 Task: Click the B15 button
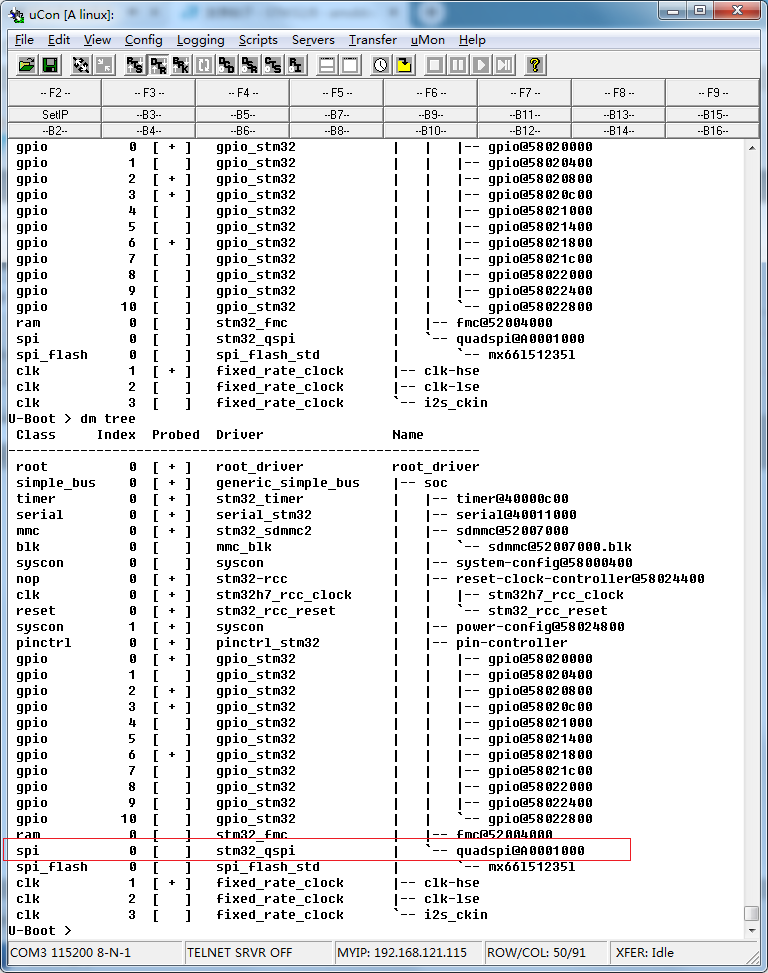click(713, 115)
